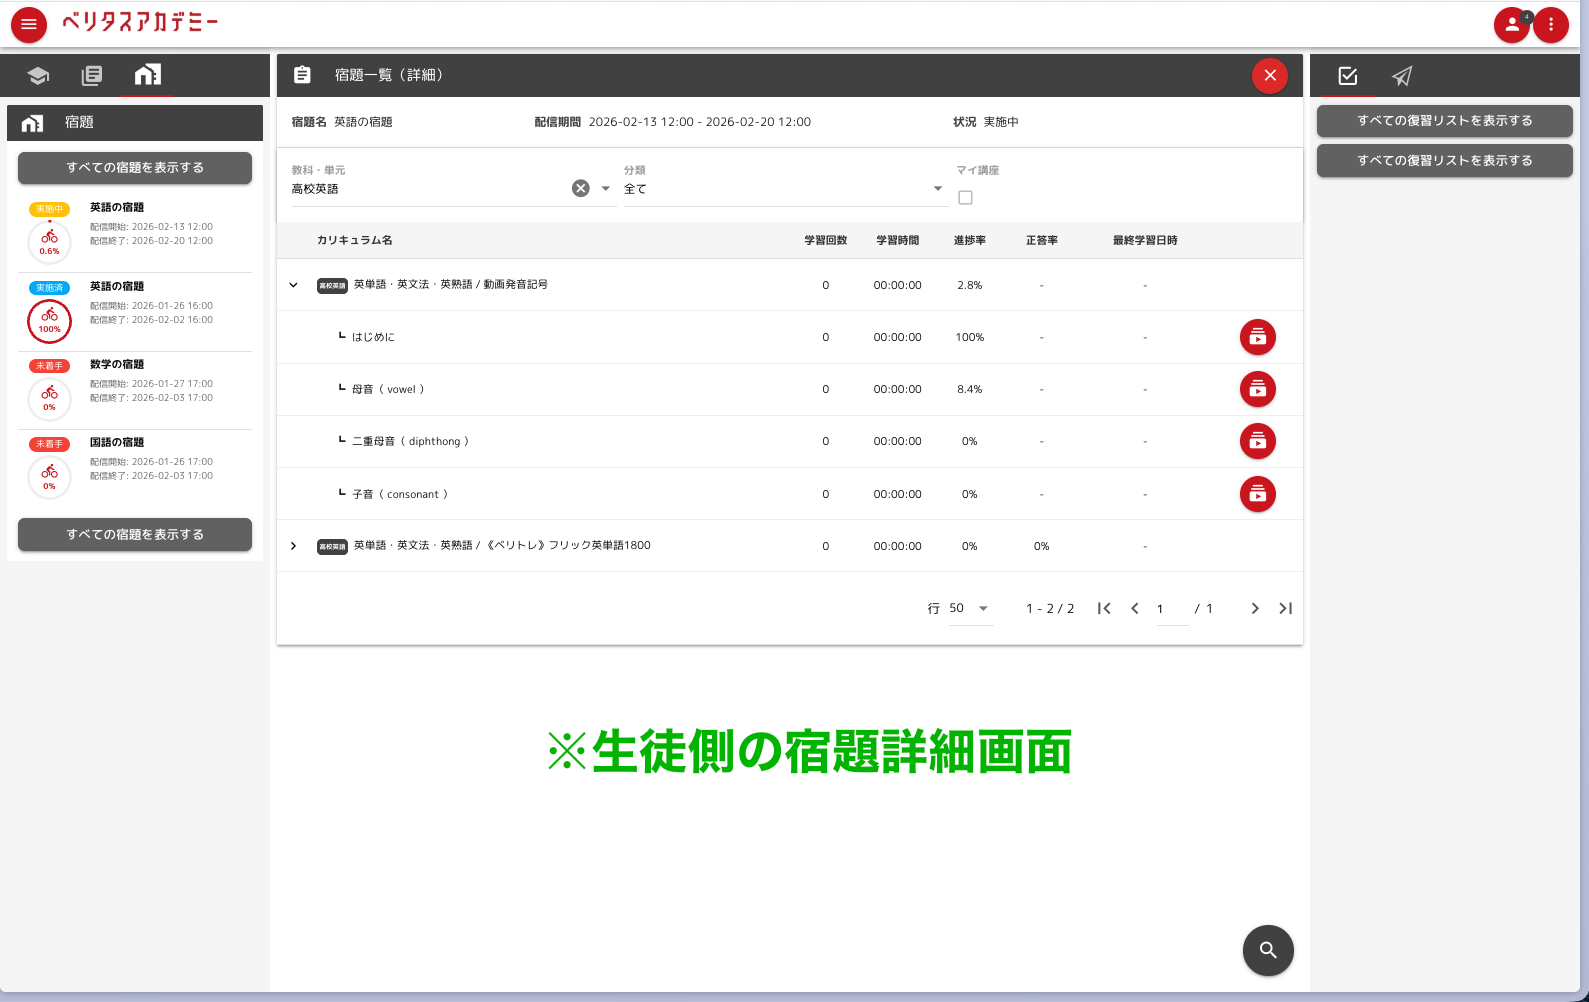This screenshot has width=1589, height=1002.
Task: Select the 数学の宿題 progress circle
Action: coord(49,399)
